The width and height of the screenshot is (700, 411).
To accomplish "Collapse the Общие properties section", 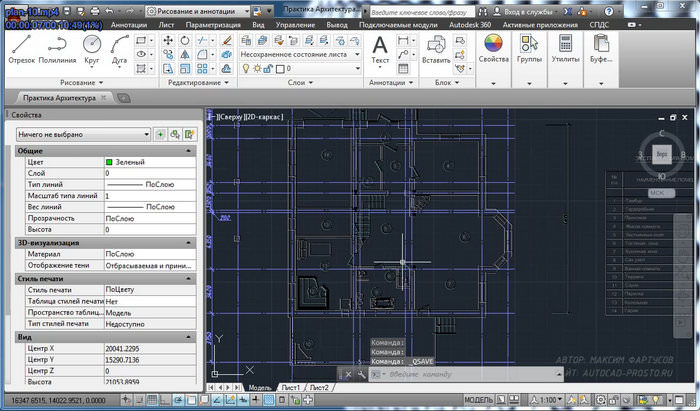I will pos(189,150).
